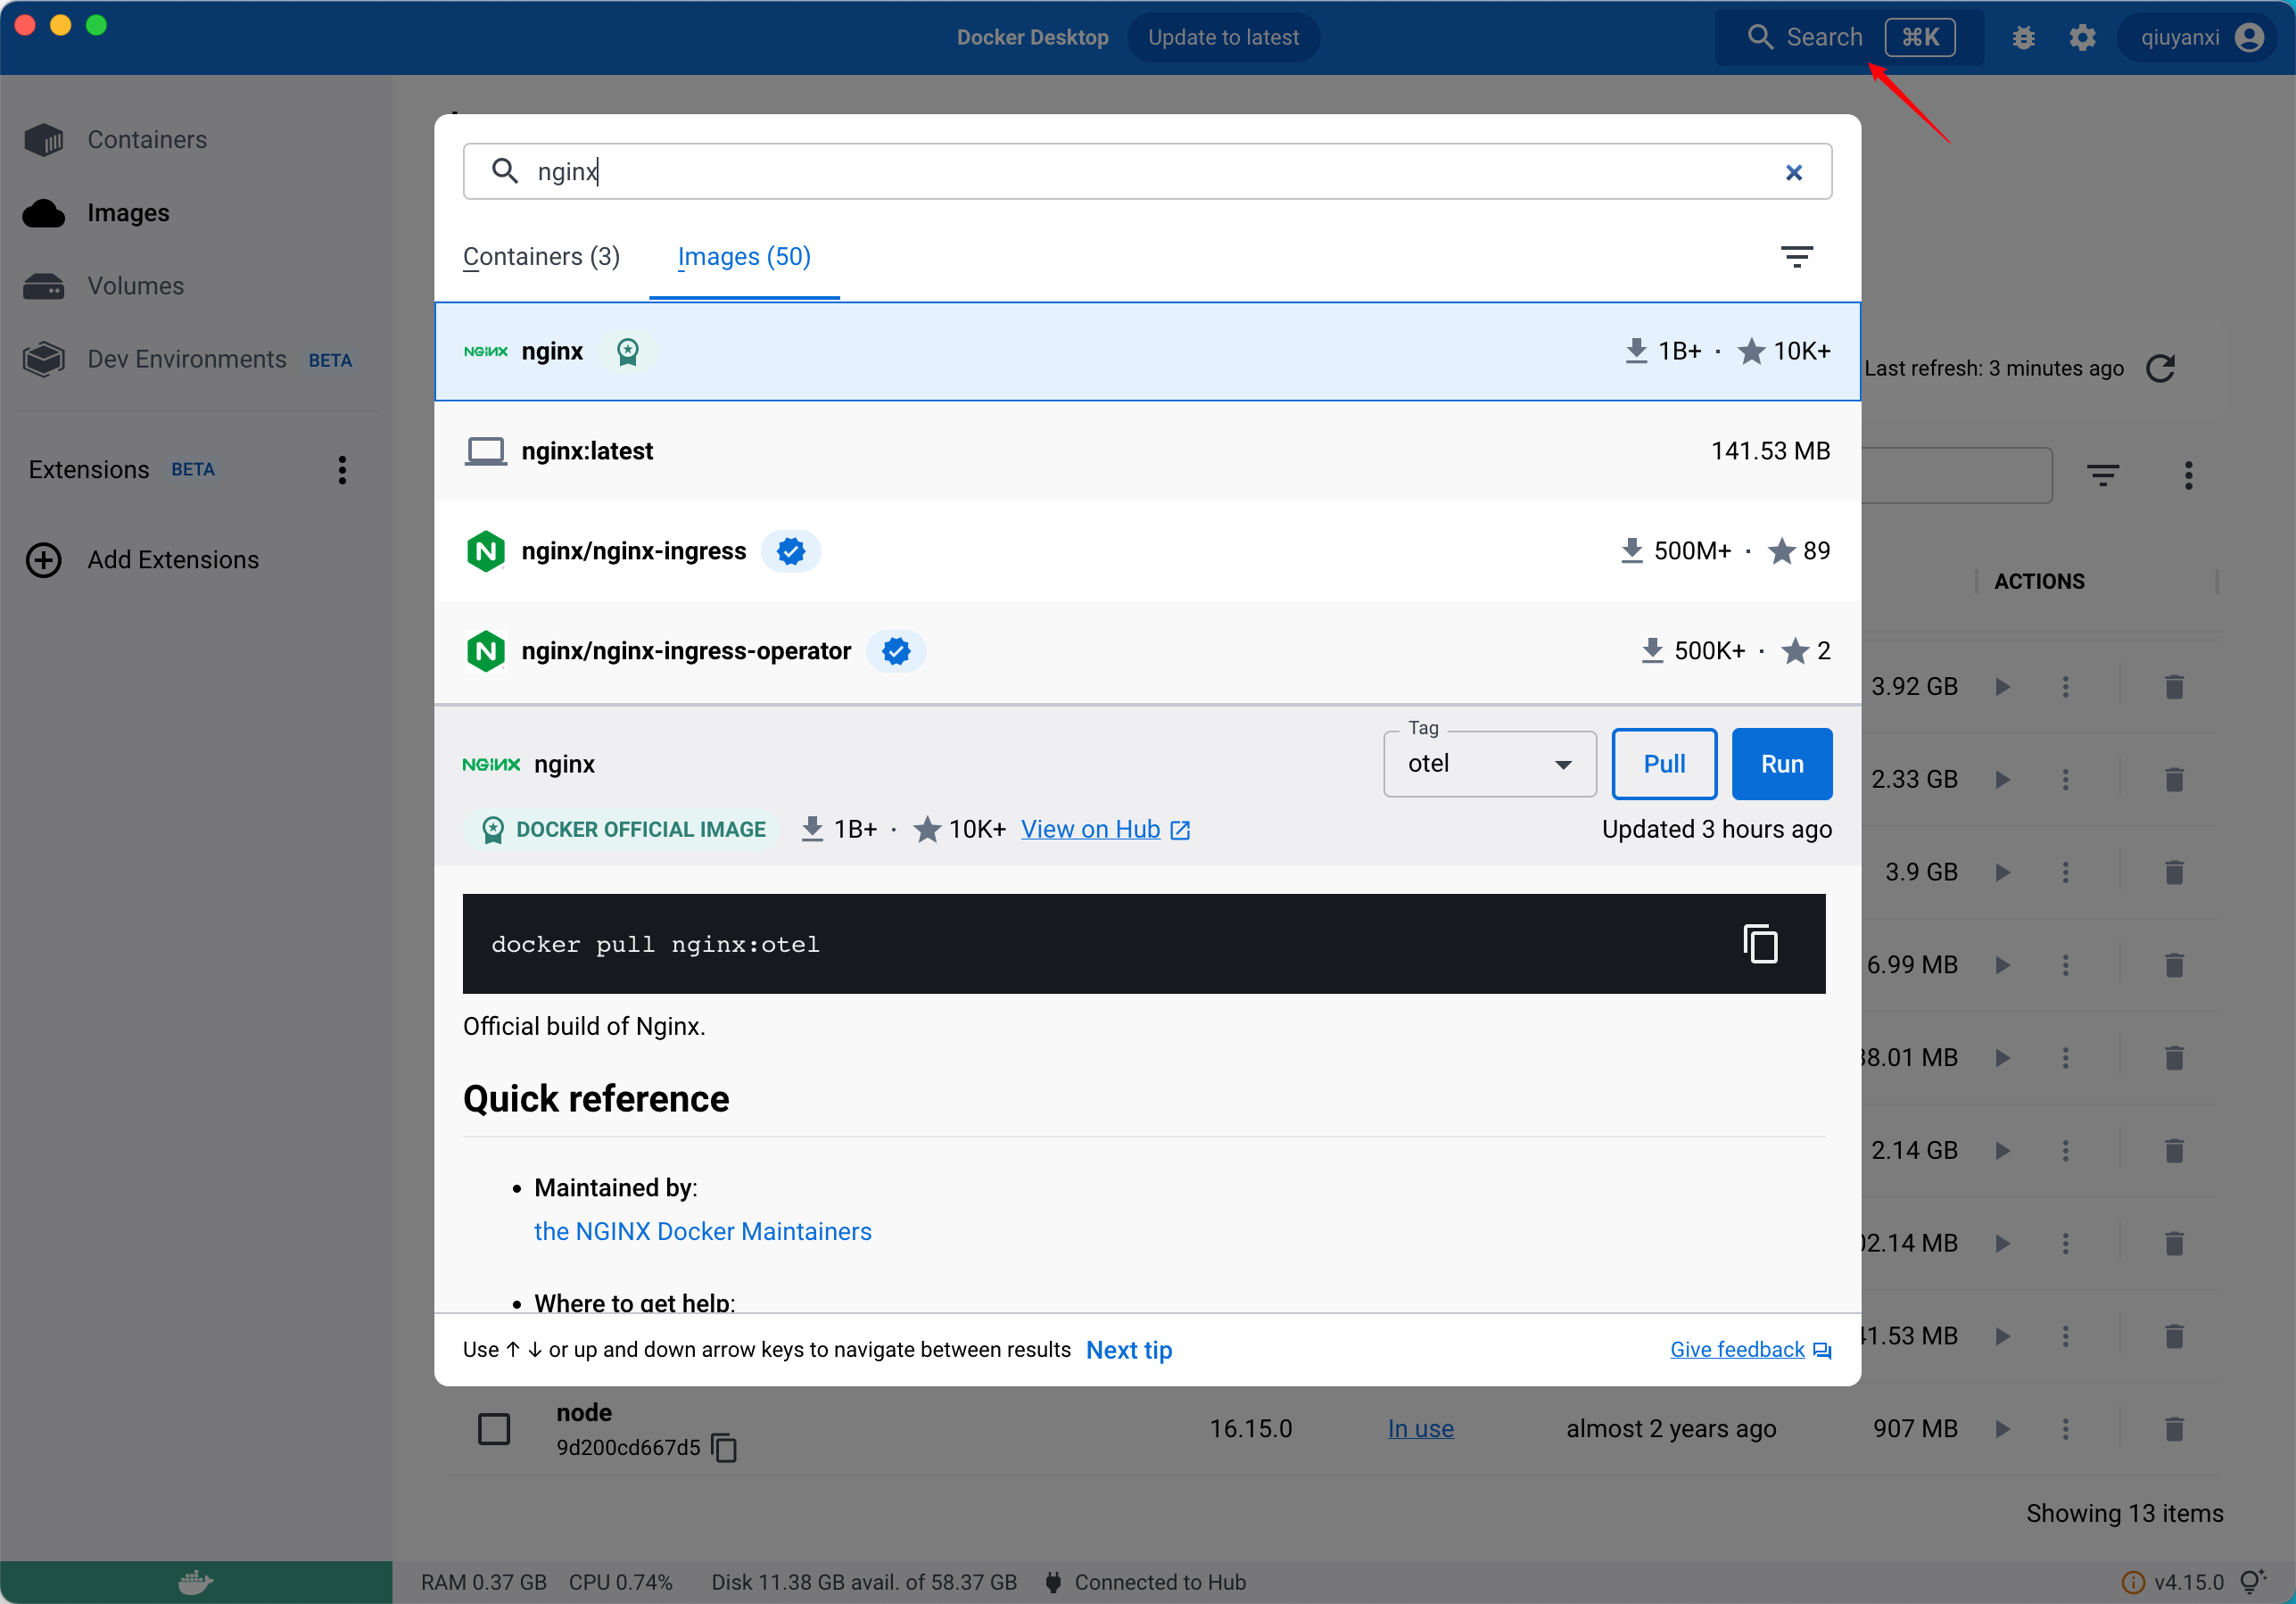Image resolution: width=2296 pixels, height=1604 pixels.
Task: Delete the 3.9 GB image
Action: 2174,872
